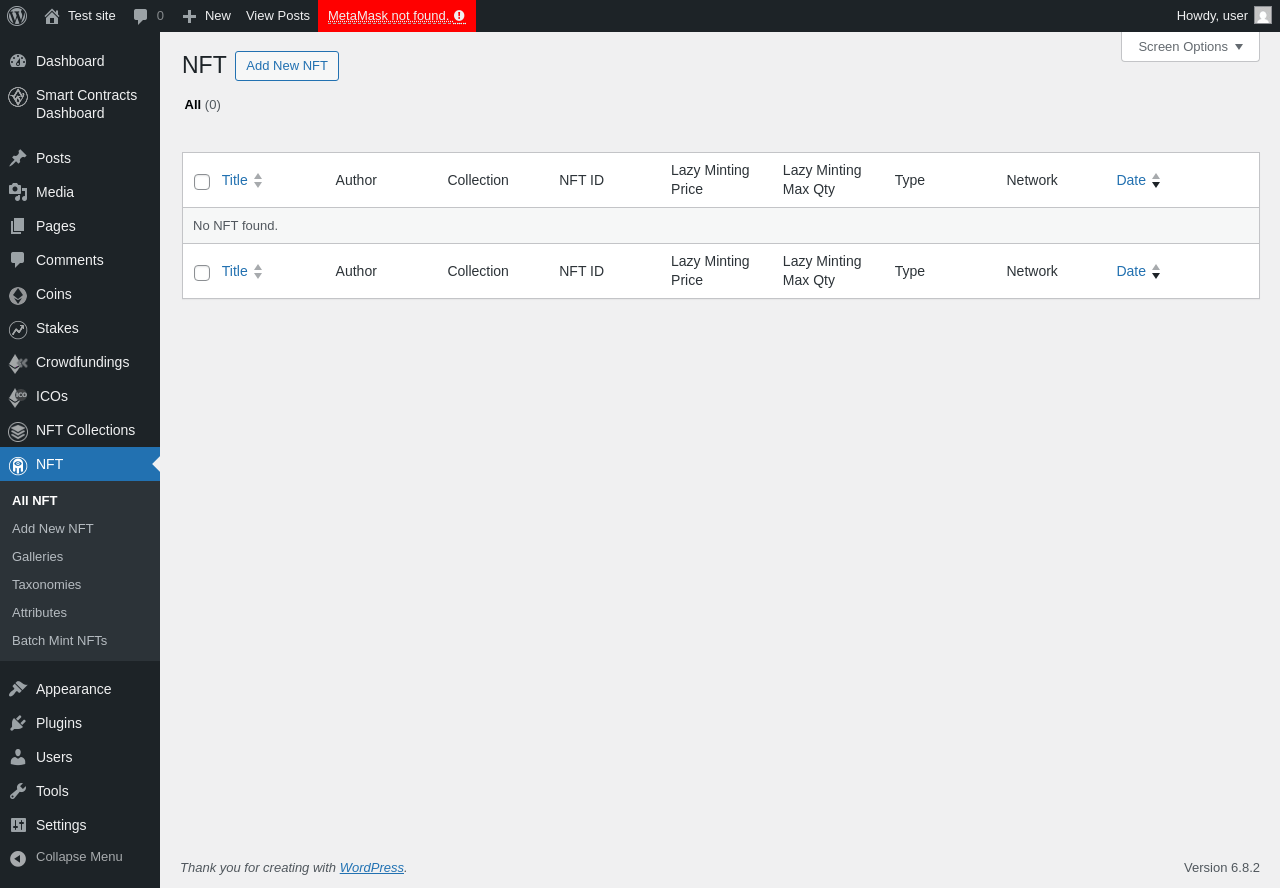Click the header "Lazy Minting Price" column text
The width and height of the screenshot is (1280, 888).
coord(710,180)
